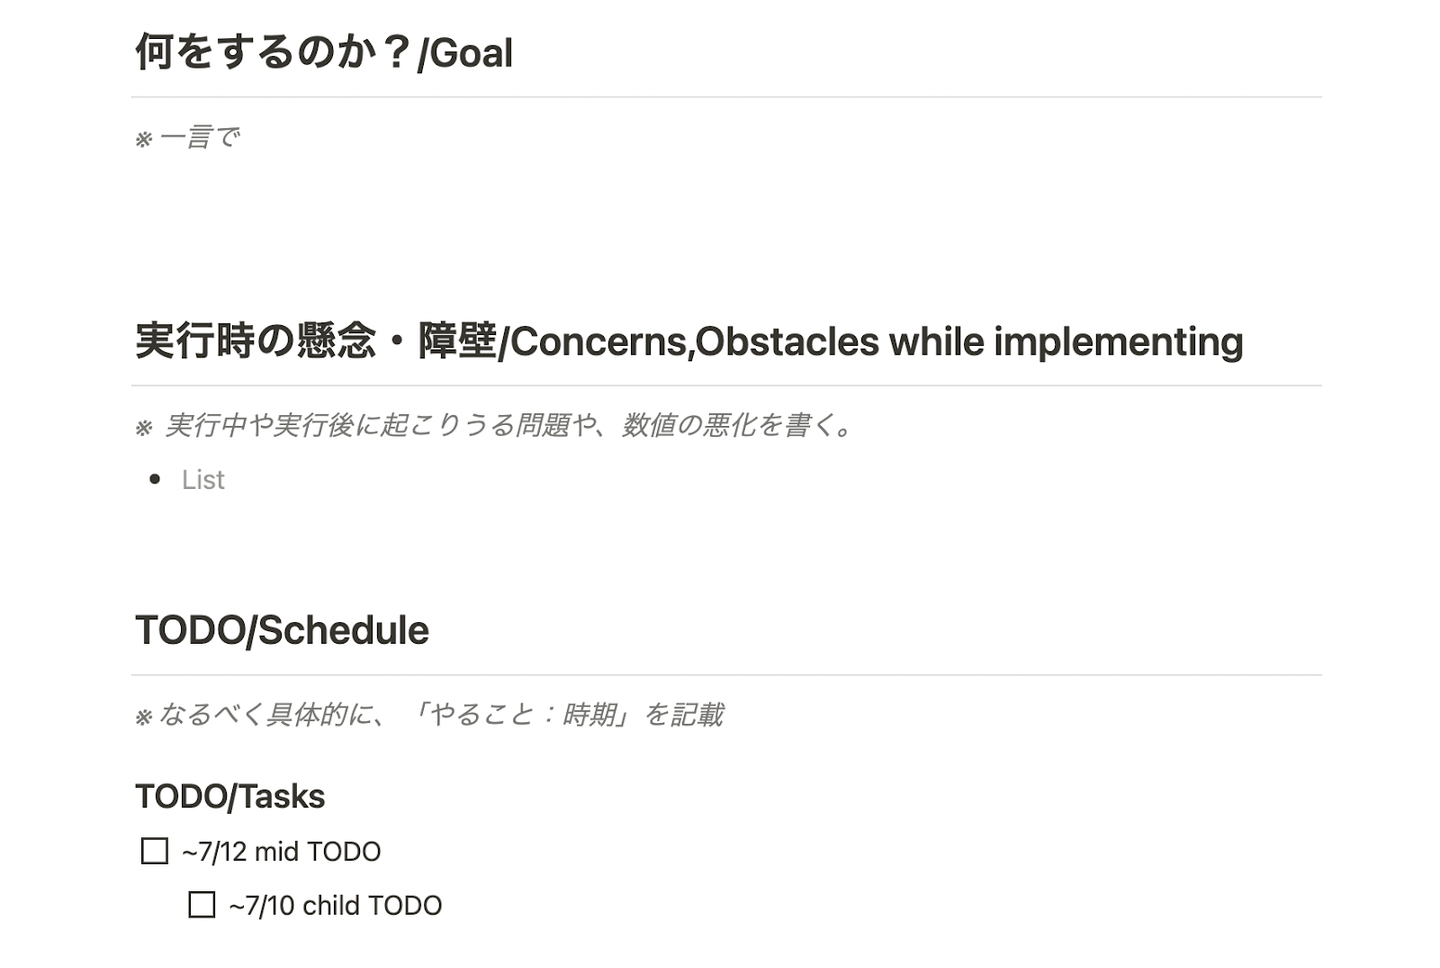The height and width of the screenshot is (968, 1440).
Task: Tick the ~7/10 child TODO checkbox
Action: [x=202, y=905]
